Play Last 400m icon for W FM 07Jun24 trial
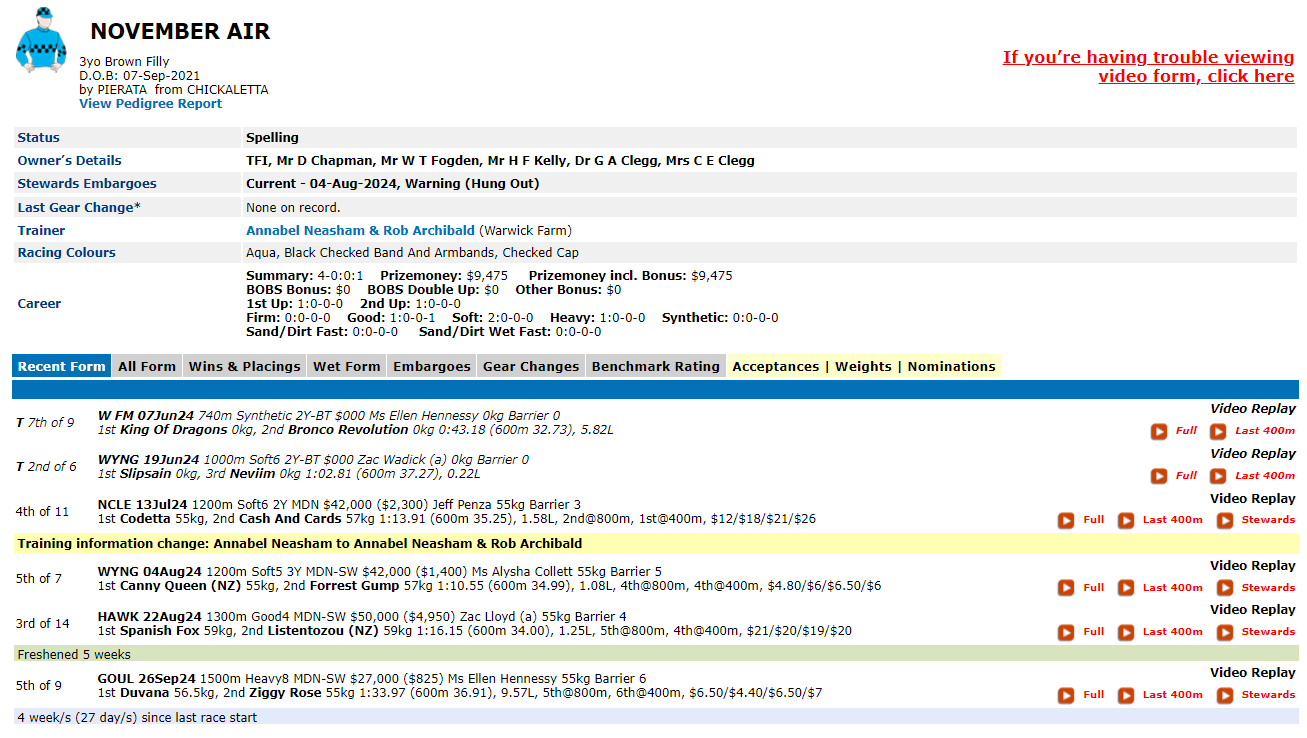The width and height of the screenshot is (1307, 738). pos(1217,431)
